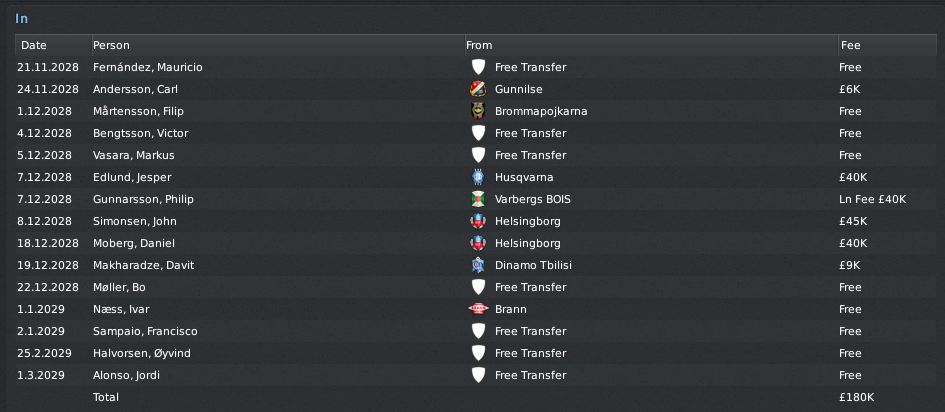This screenshot has width=945, height=412.
Task: Open the Varbergs BOIS club link
Action: tap(533, 199)
